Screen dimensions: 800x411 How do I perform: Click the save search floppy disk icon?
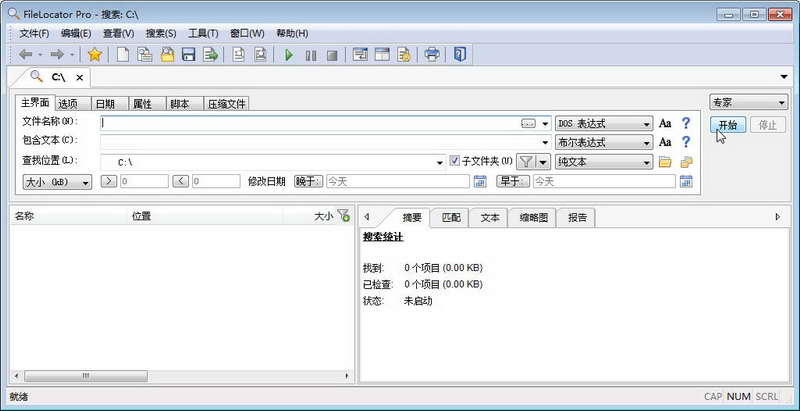[189, 55]
